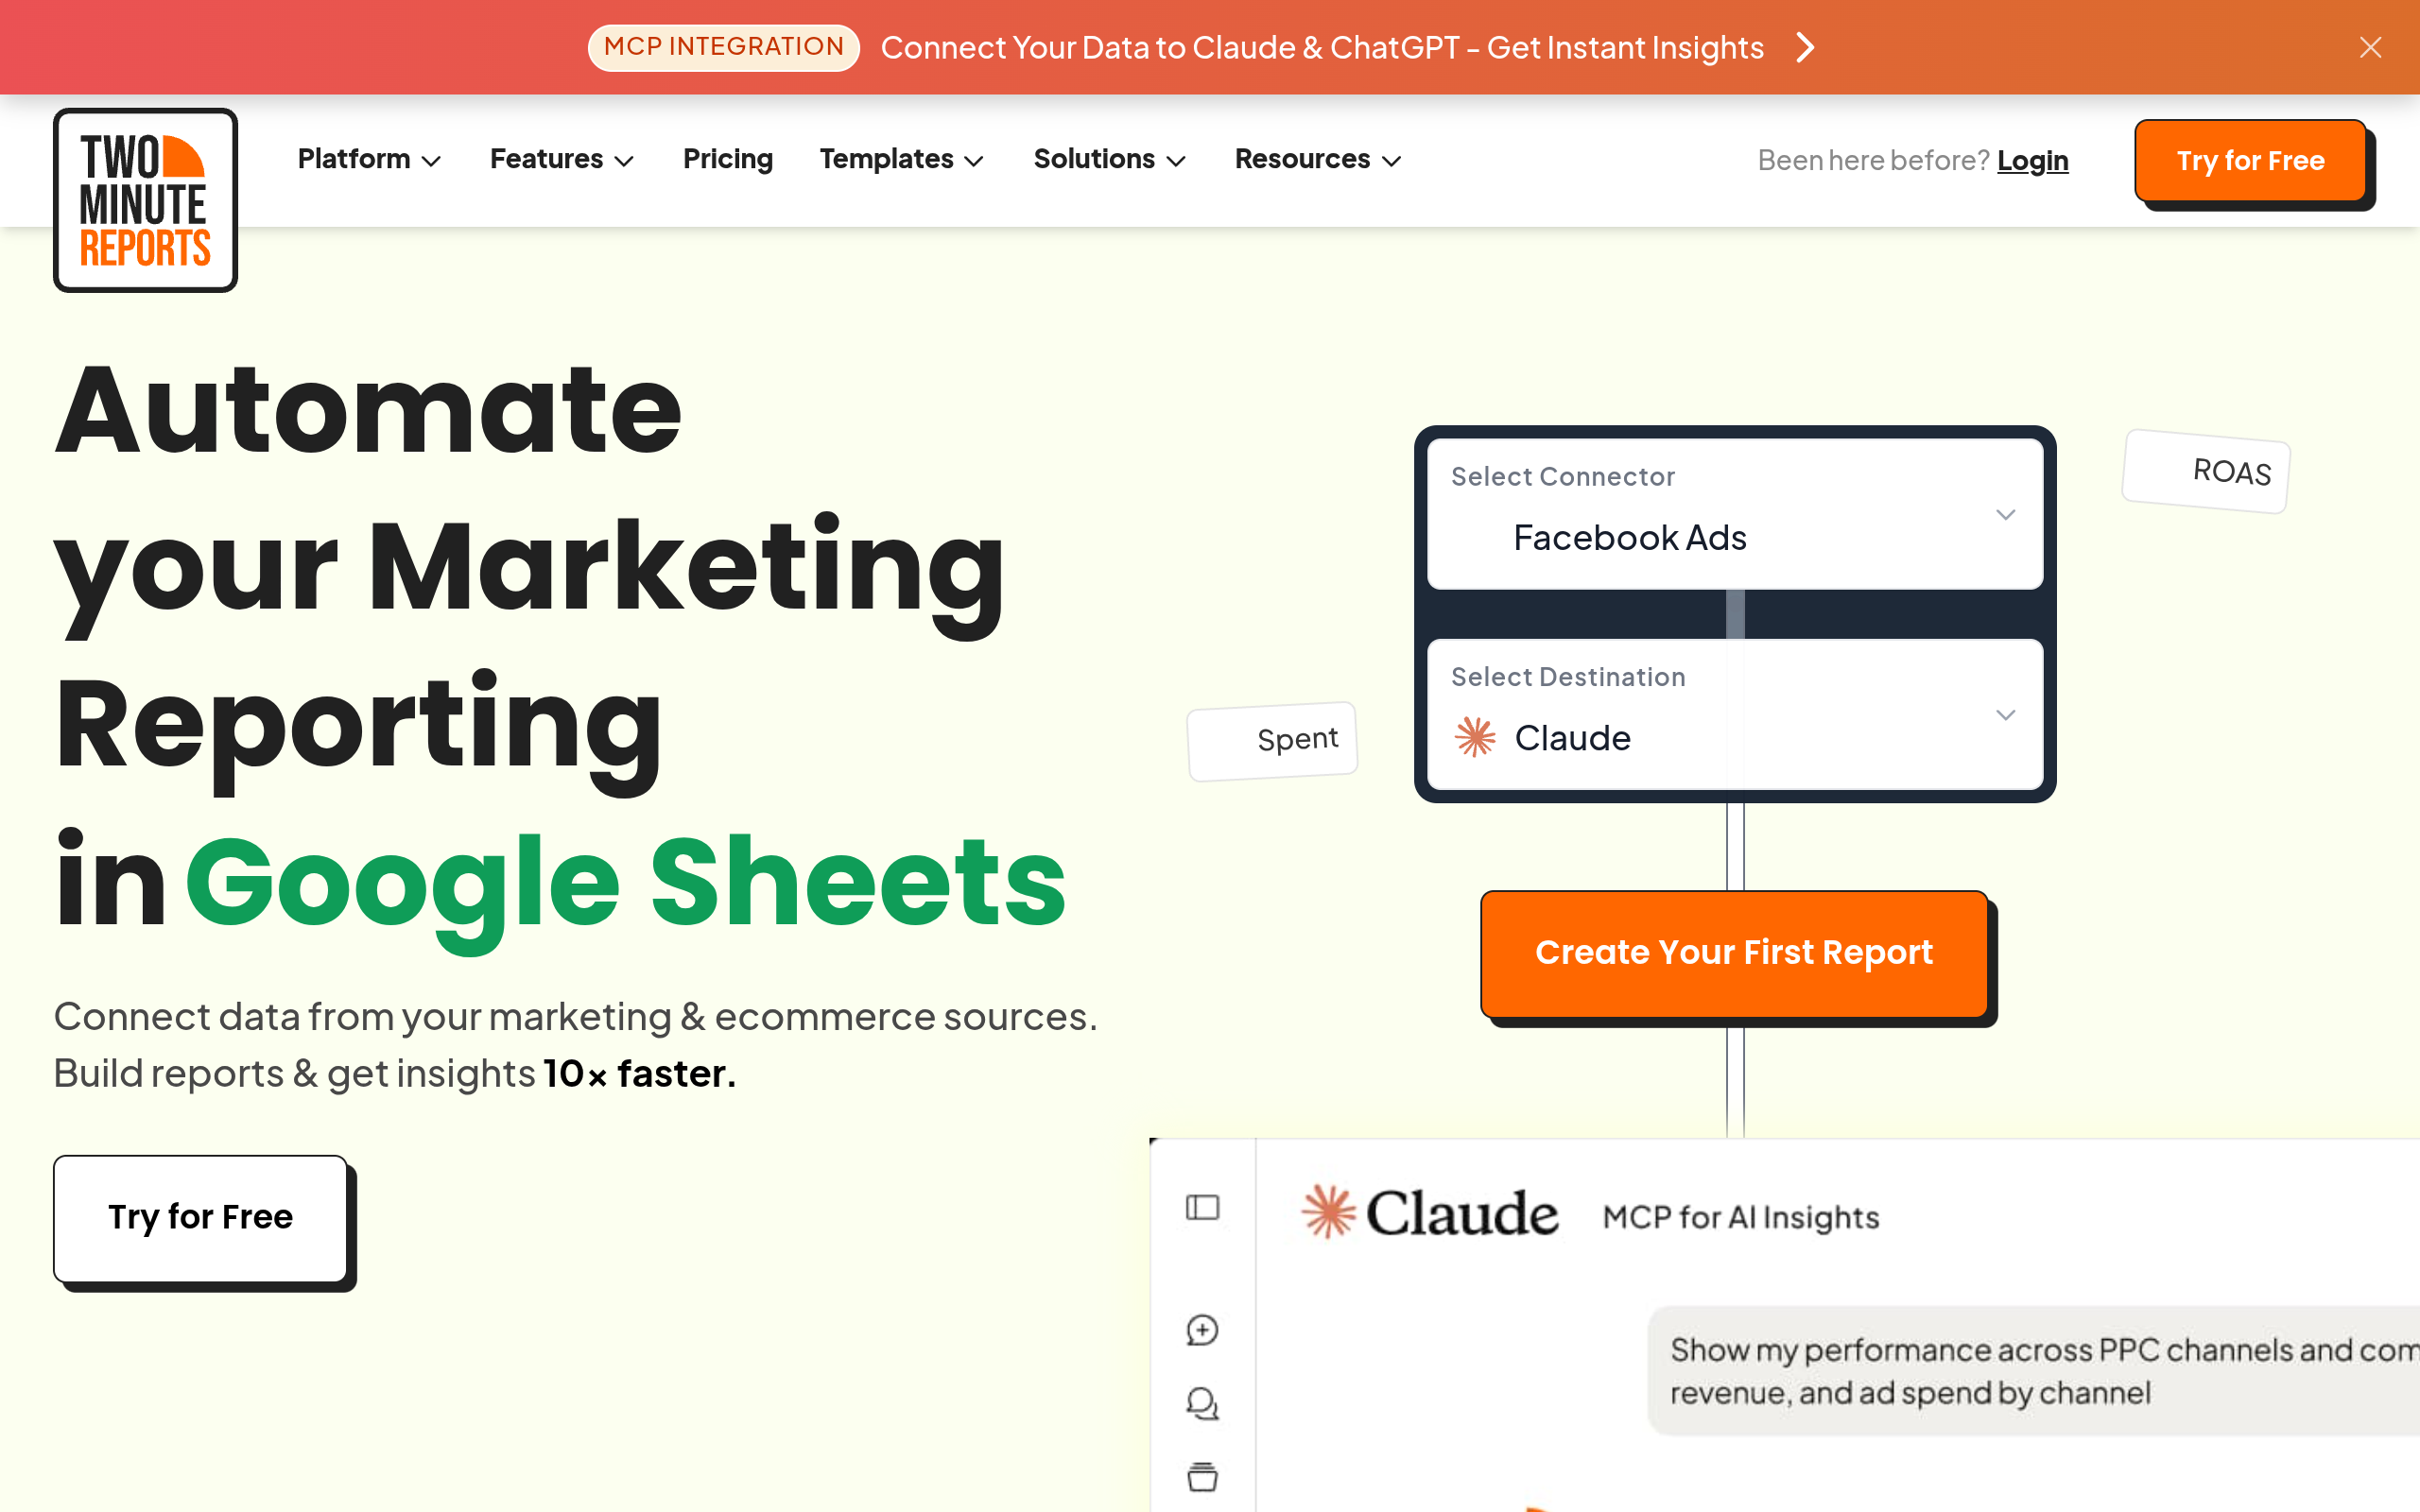Image resolution: width=2420 pixels, height=1512 pixels.
Task: Click the chats bubble icon in sidebar
Action: 1202,1404
